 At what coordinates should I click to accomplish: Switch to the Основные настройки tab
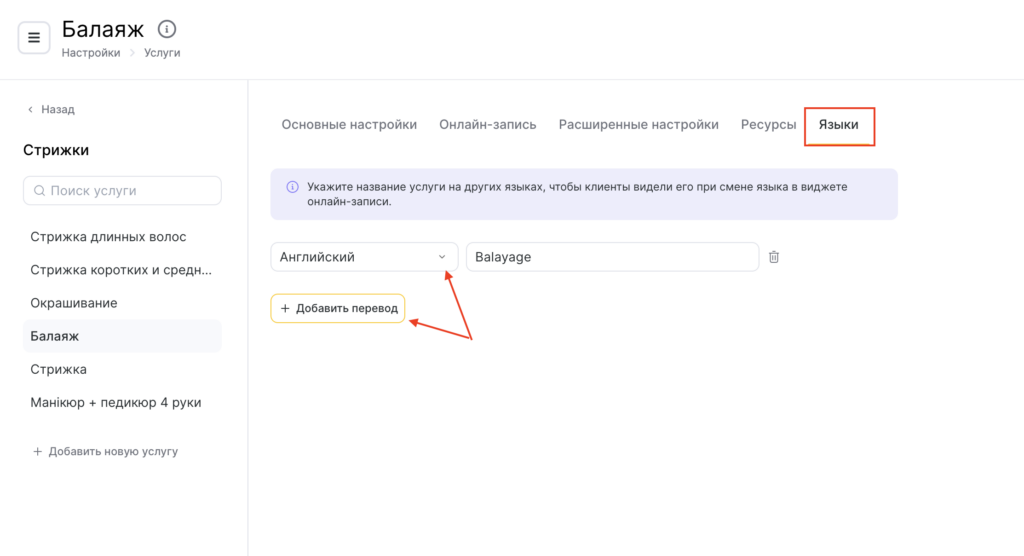click(x=349, y=125)
